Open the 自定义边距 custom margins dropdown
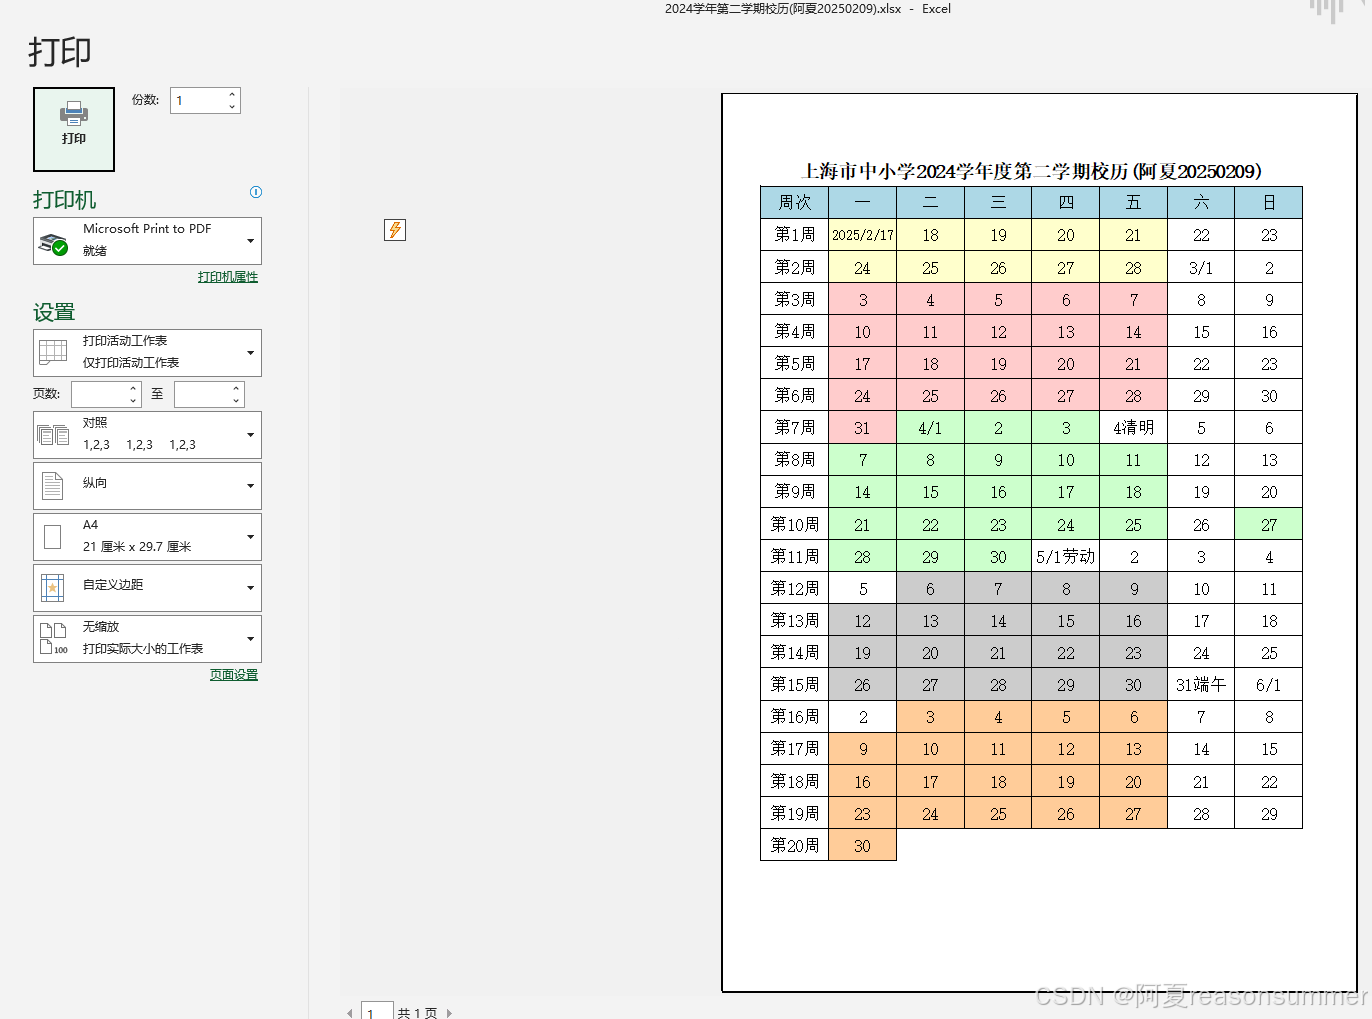This screenshot has width=1372, height=1019. pyautogui.click(x=147, y=588)
